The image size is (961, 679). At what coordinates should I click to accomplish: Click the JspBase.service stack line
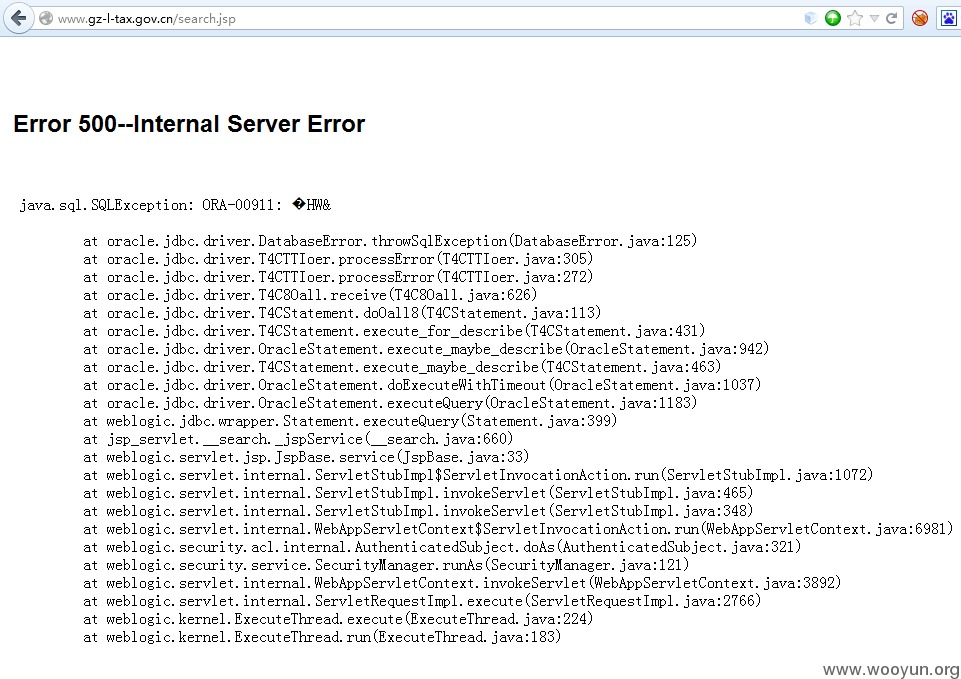306,457
